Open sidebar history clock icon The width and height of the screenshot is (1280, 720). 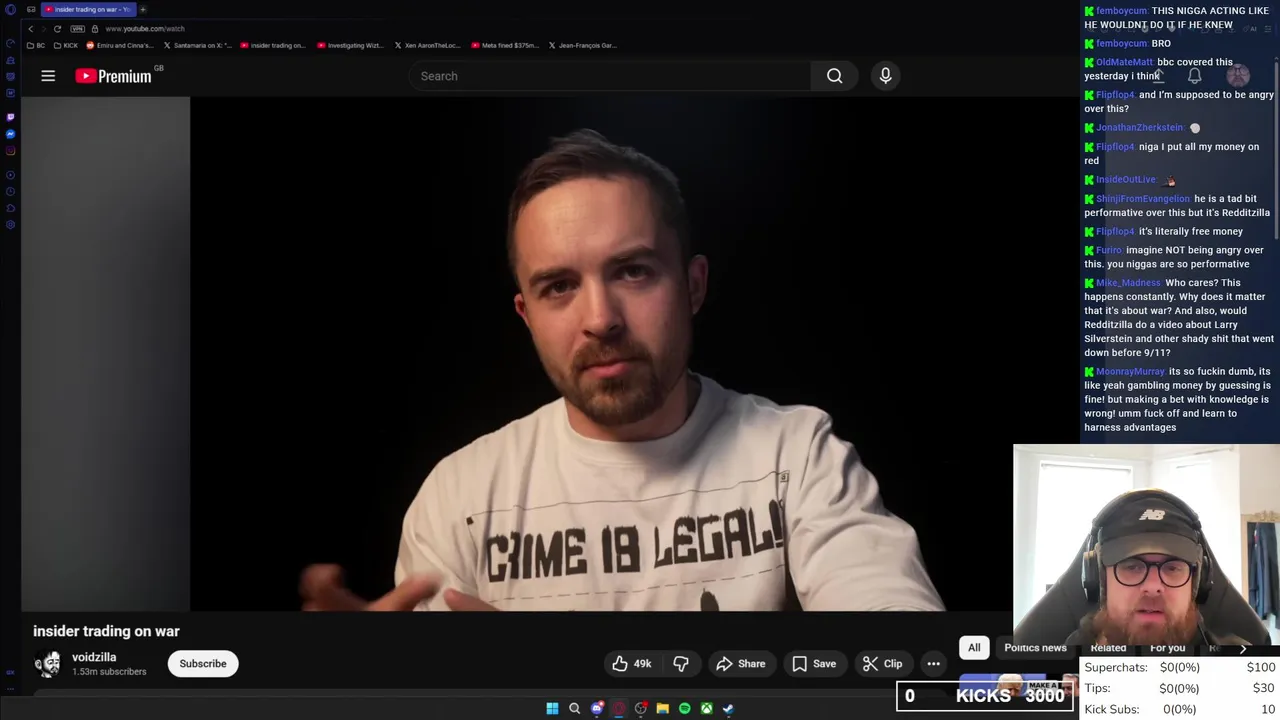coord(11,191)
